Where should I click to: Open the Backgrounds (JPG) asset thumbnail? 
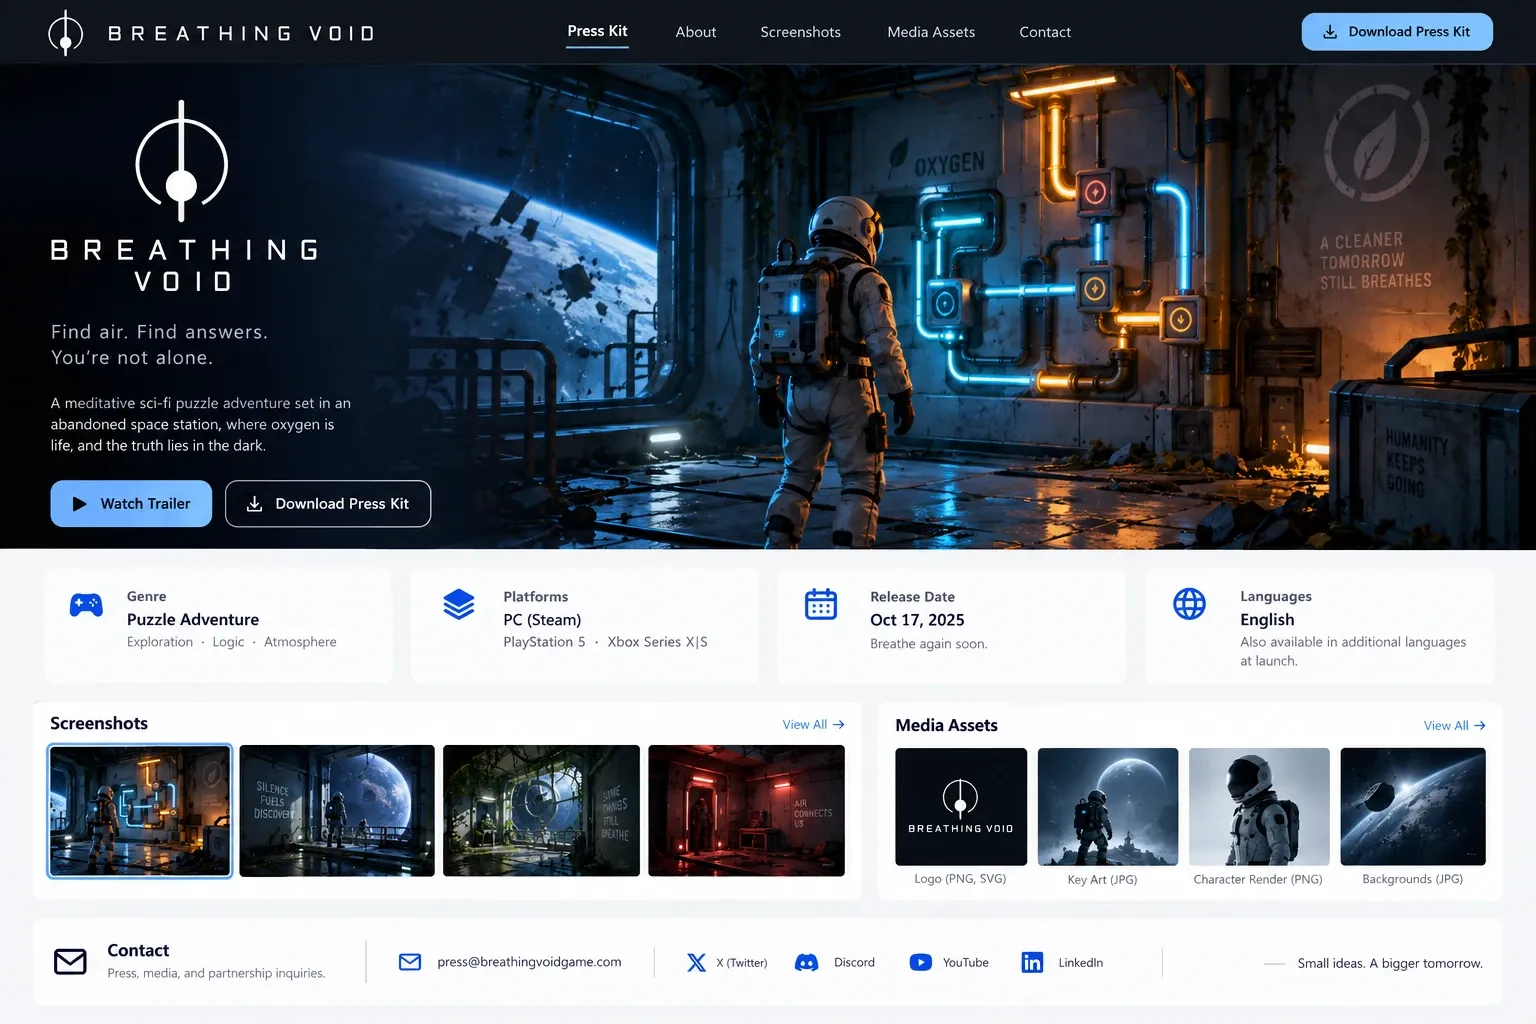click(1413, 807)
